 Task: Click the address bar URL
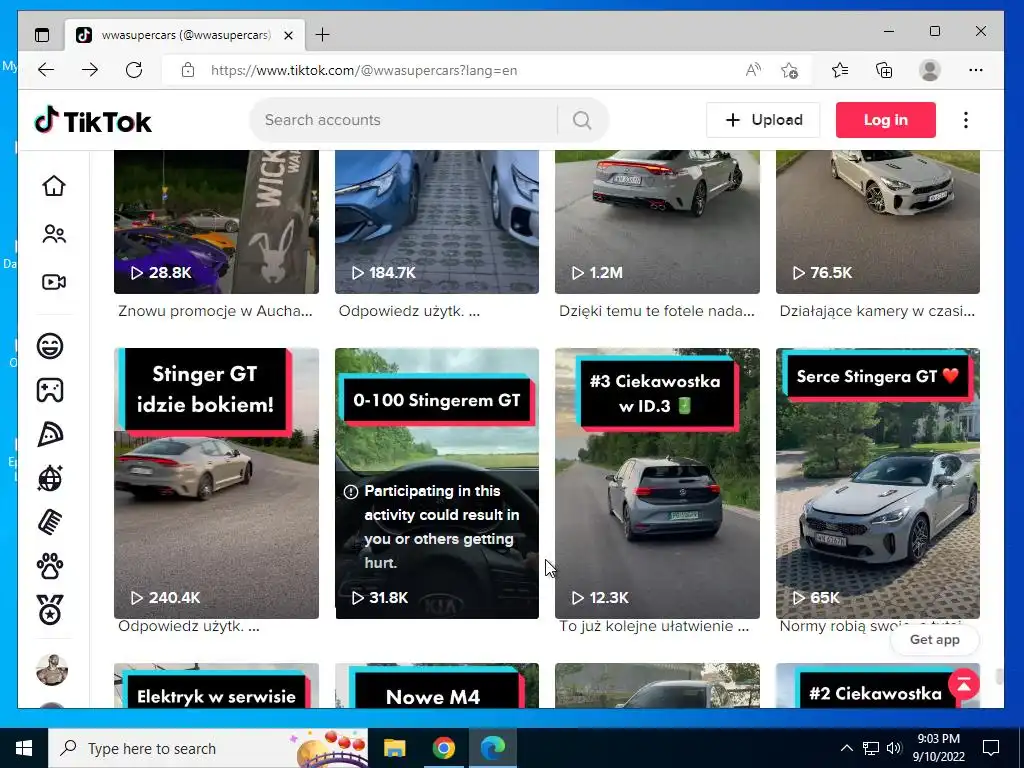point(364,71)
